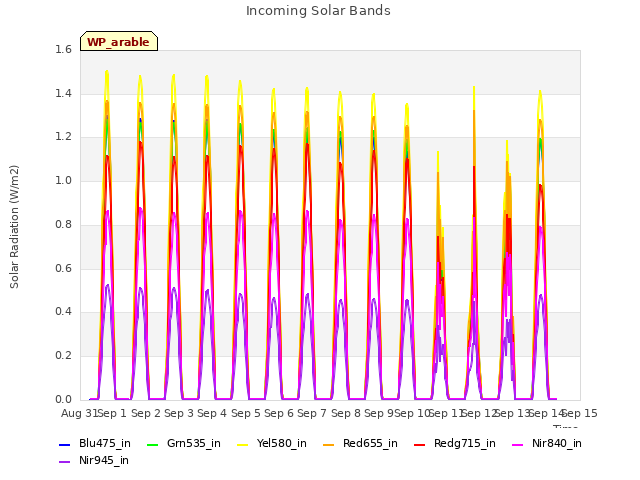Image resolution: width=640 pixels, height=480 pixels.
Task: Toggle the Yel580_in legend entry
Action: tap(272, 443)
